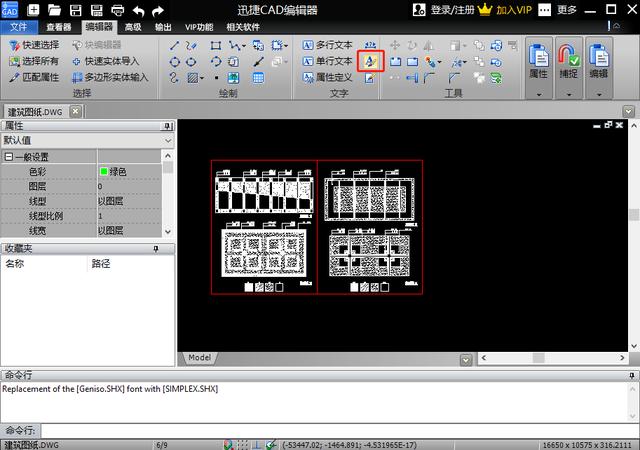Viewport: 640px width, 450px height.
Task: Select the Circle tool with center point
Action: click(174, 62)
